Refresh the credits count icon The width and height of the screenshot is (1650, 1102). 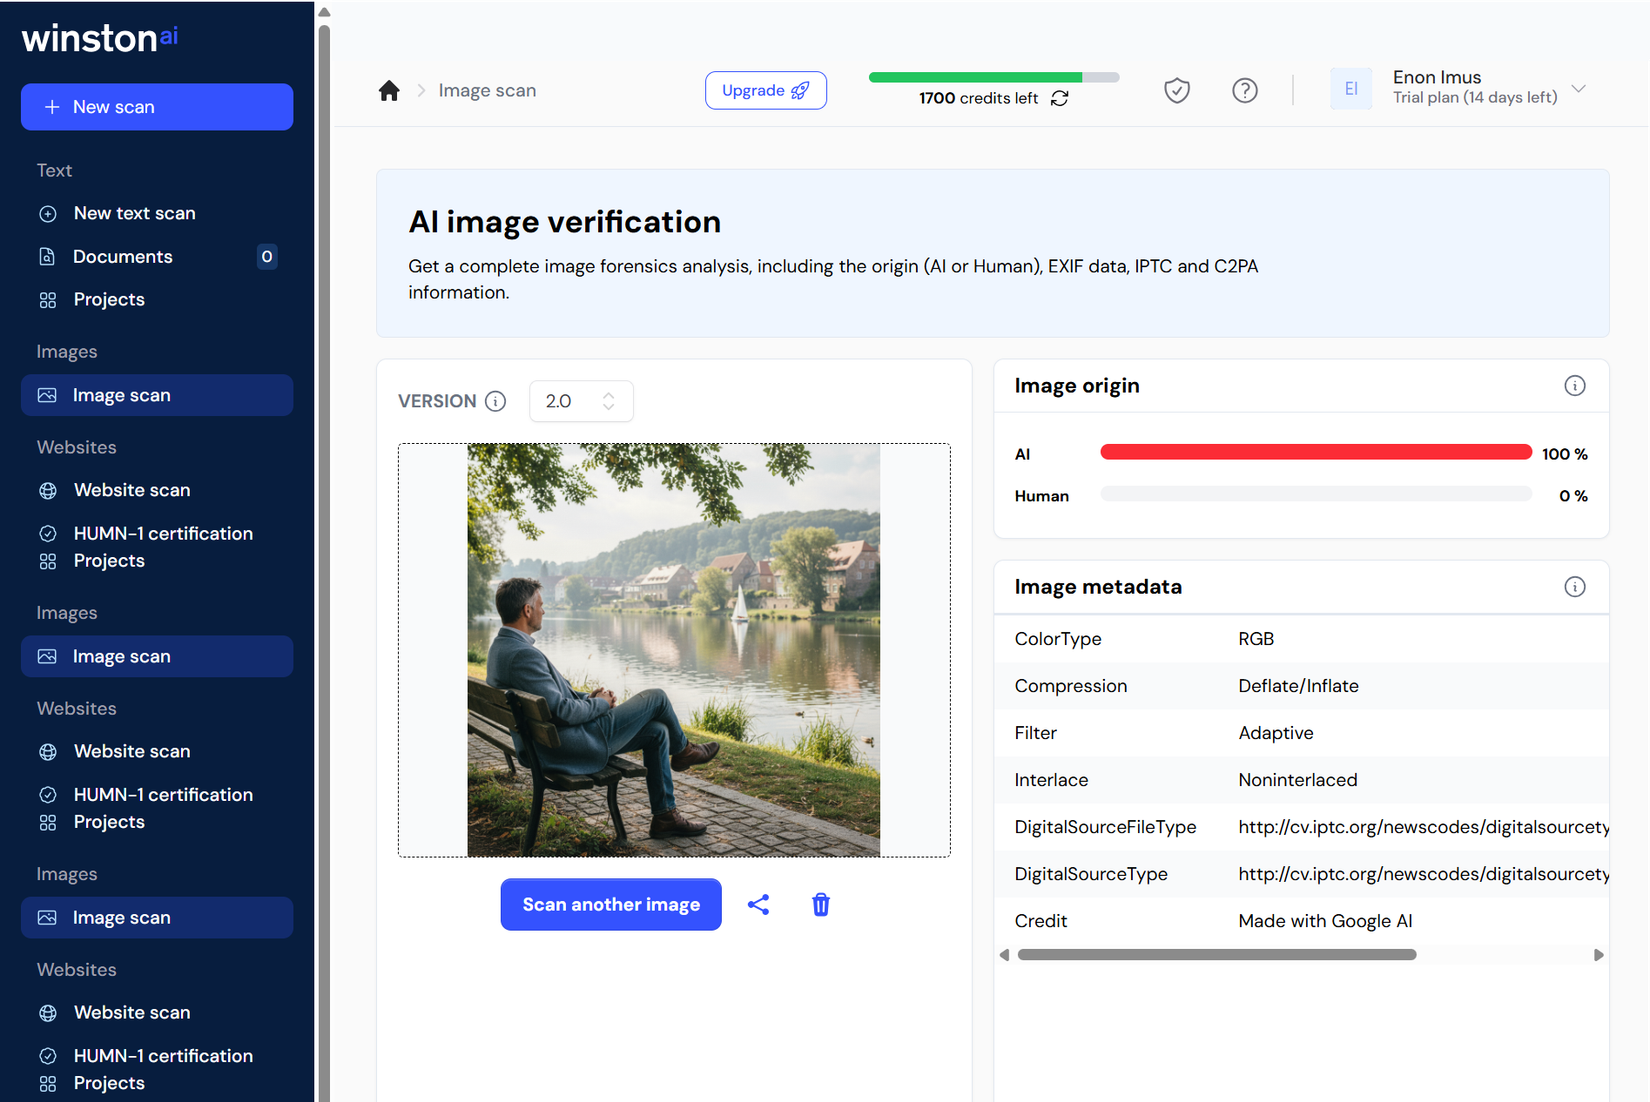tap(1060, 98)
